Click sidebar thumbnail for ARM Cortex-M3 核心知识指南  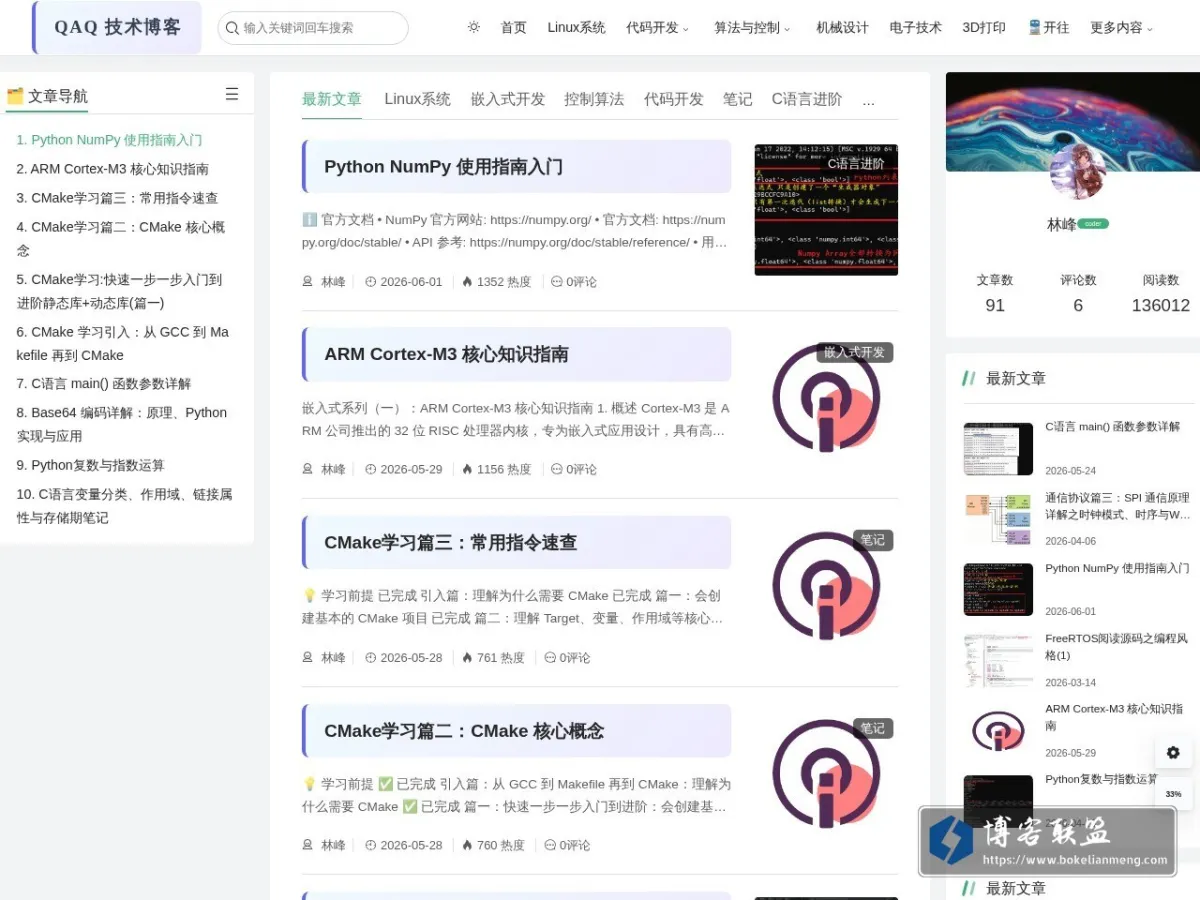(x=998, y=731)
